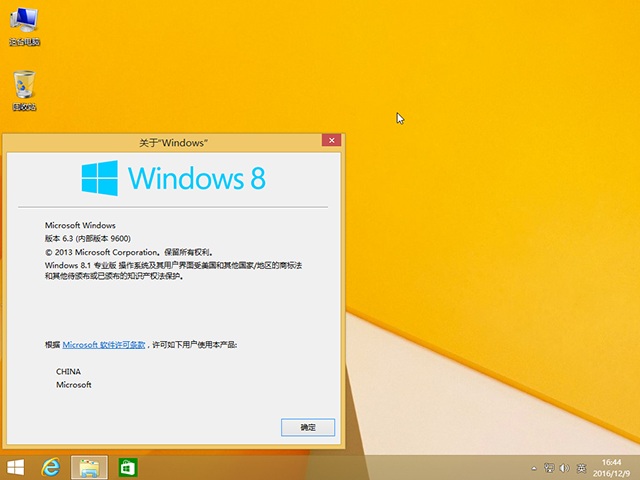
Task: Click the 版本 6.3 (内部版本 9600) text
Action: click(88, 238)
